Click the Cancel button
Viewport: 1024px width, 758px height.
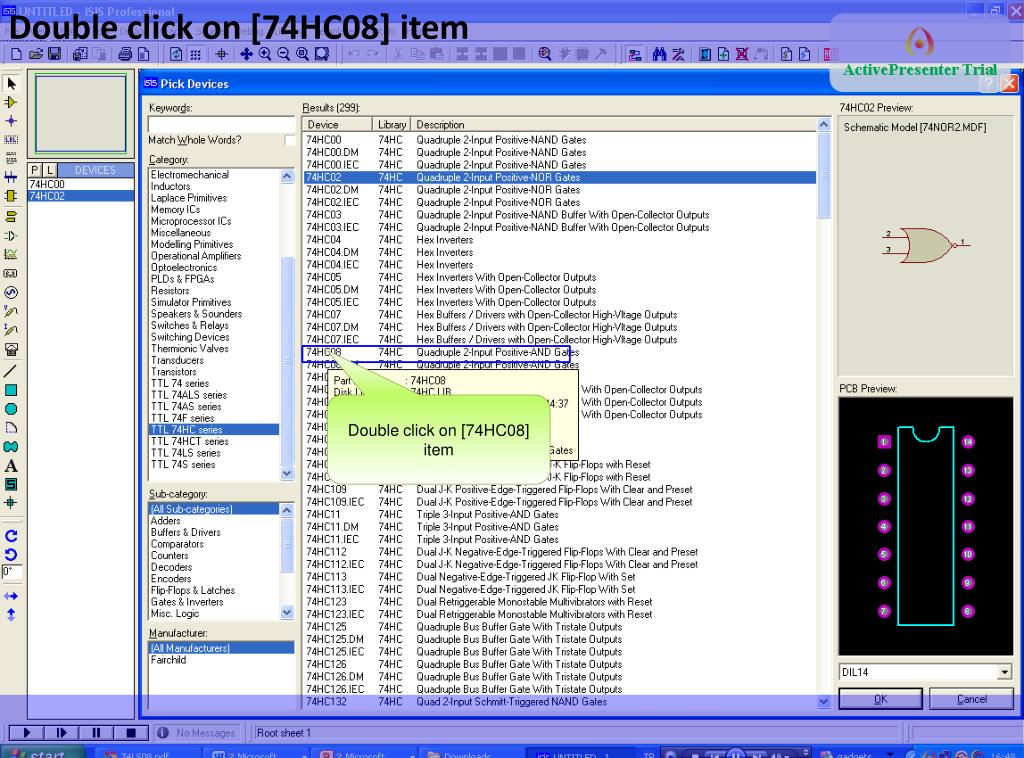pyautogui.click(x=971, y=699)
